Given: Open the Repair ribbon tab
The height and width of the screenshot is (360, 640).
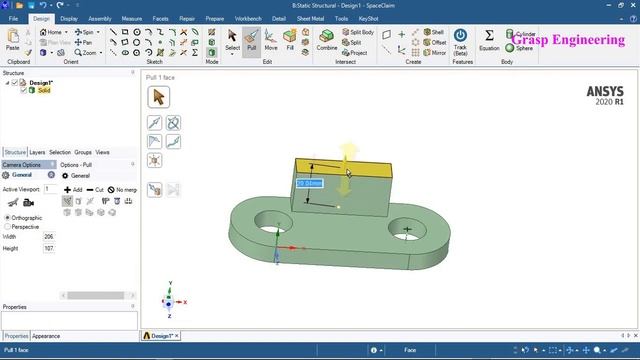Looking at the screenshot, I should 187,19.
